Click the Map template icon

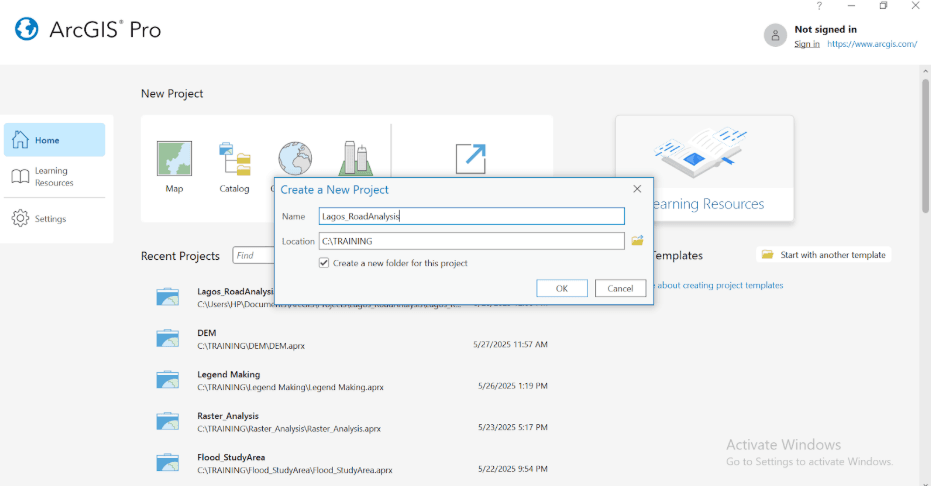(x=174, y=158)
